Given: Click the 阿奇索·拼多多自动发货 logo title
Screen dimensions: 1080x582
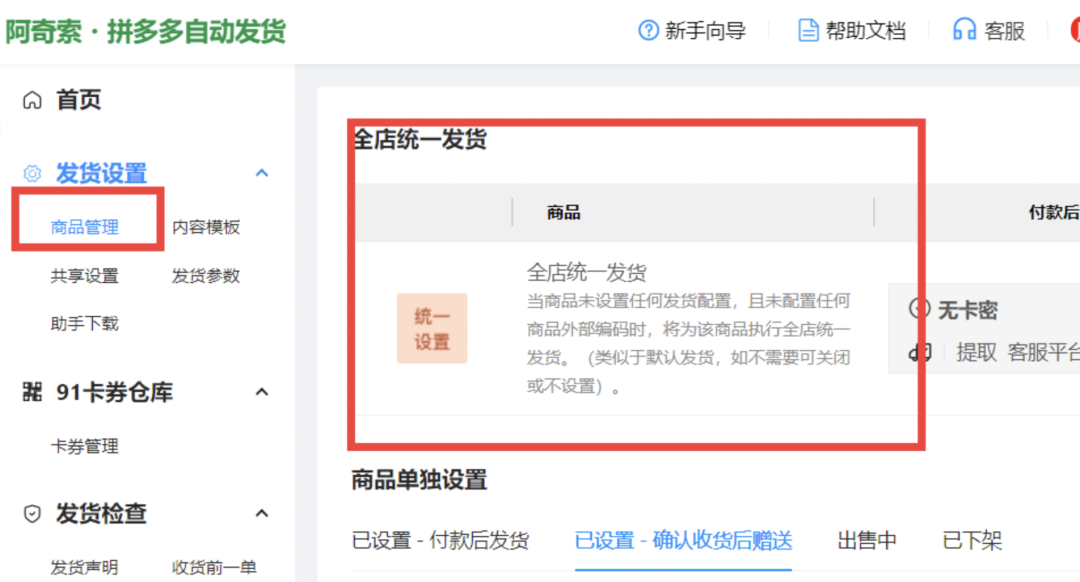Looking at the screenshot, I should point(145,32).
